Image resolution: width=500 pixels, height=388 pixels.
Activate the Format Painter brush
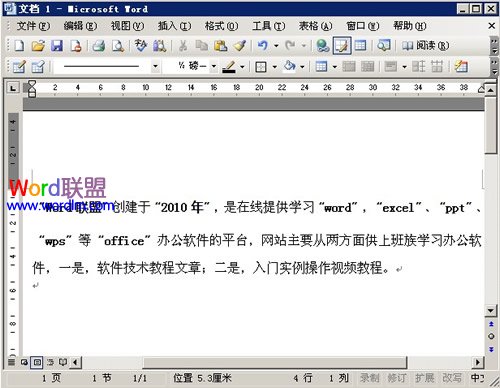click(239, 46)
